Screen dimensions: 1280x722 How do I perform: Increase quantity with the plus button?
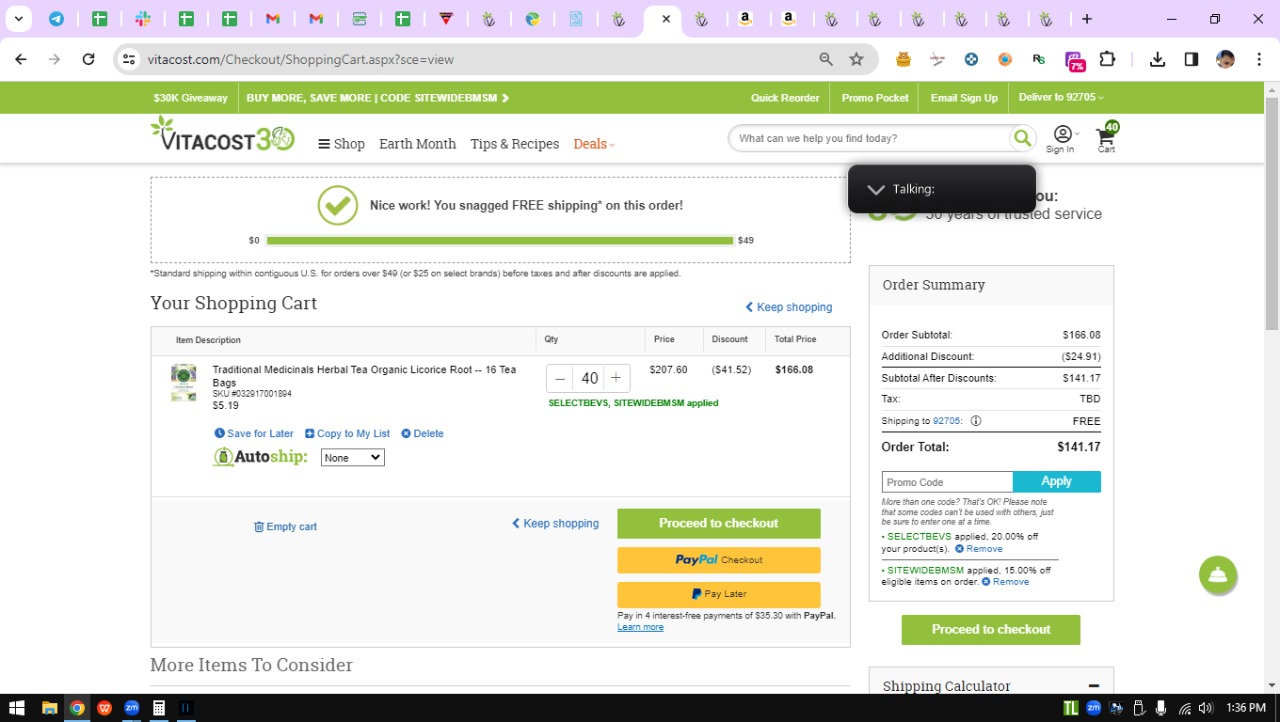coord(616,378)
